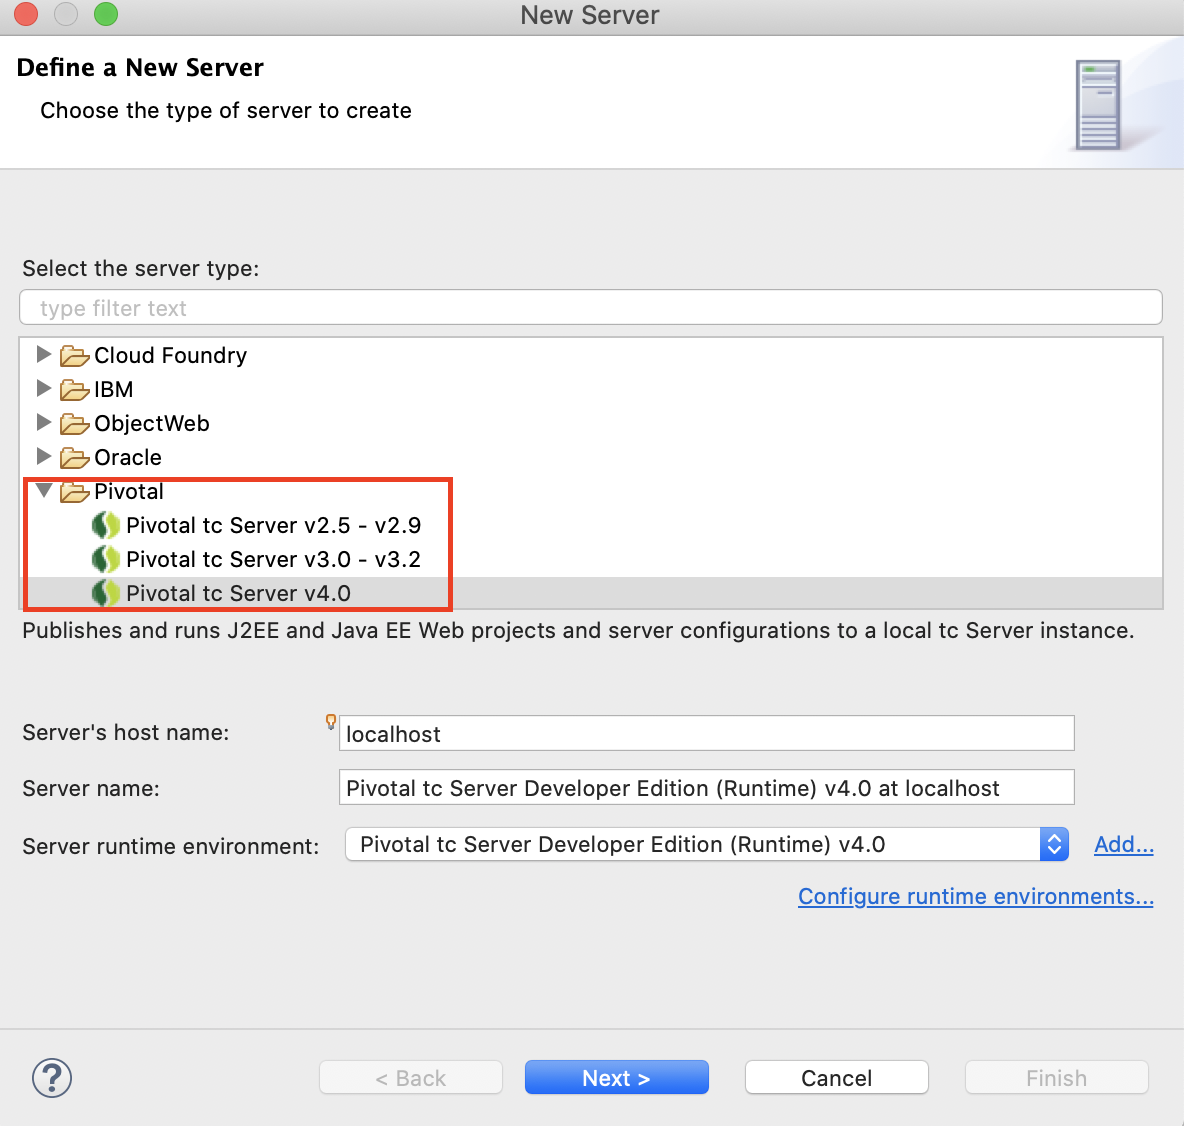Click the Server name text field
Screen dimensions: 1184x1126
click(x=707, y=788)
